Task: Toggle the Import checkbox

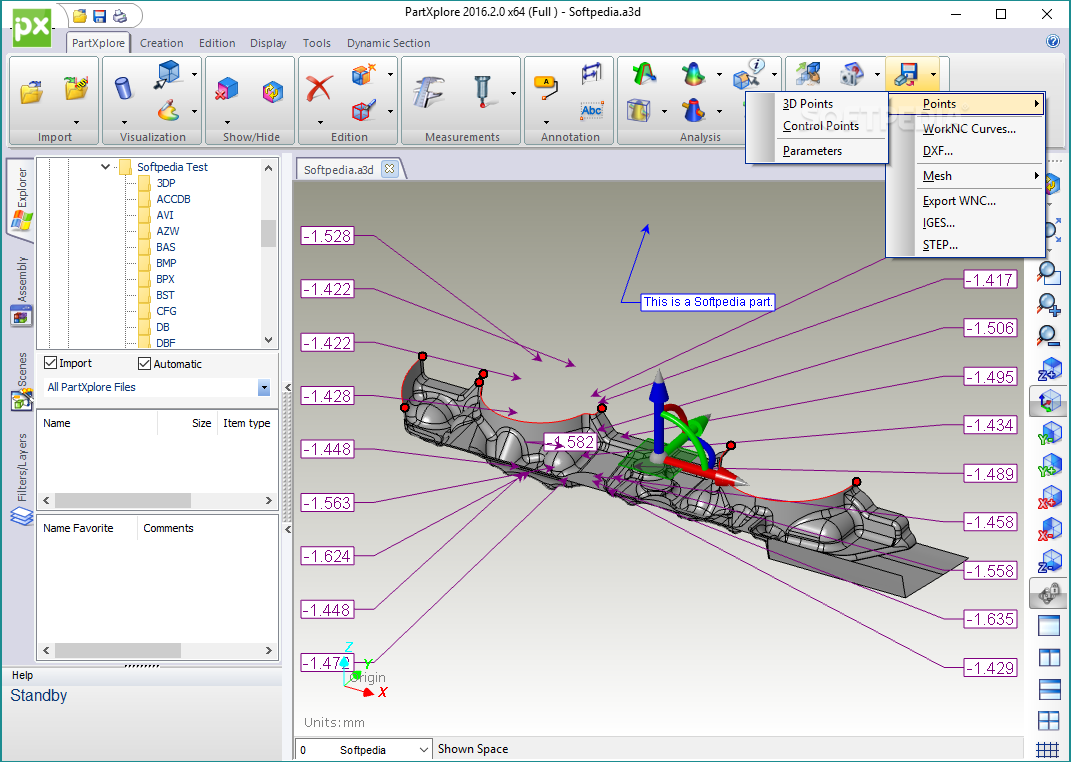Action: click(51, 363)
